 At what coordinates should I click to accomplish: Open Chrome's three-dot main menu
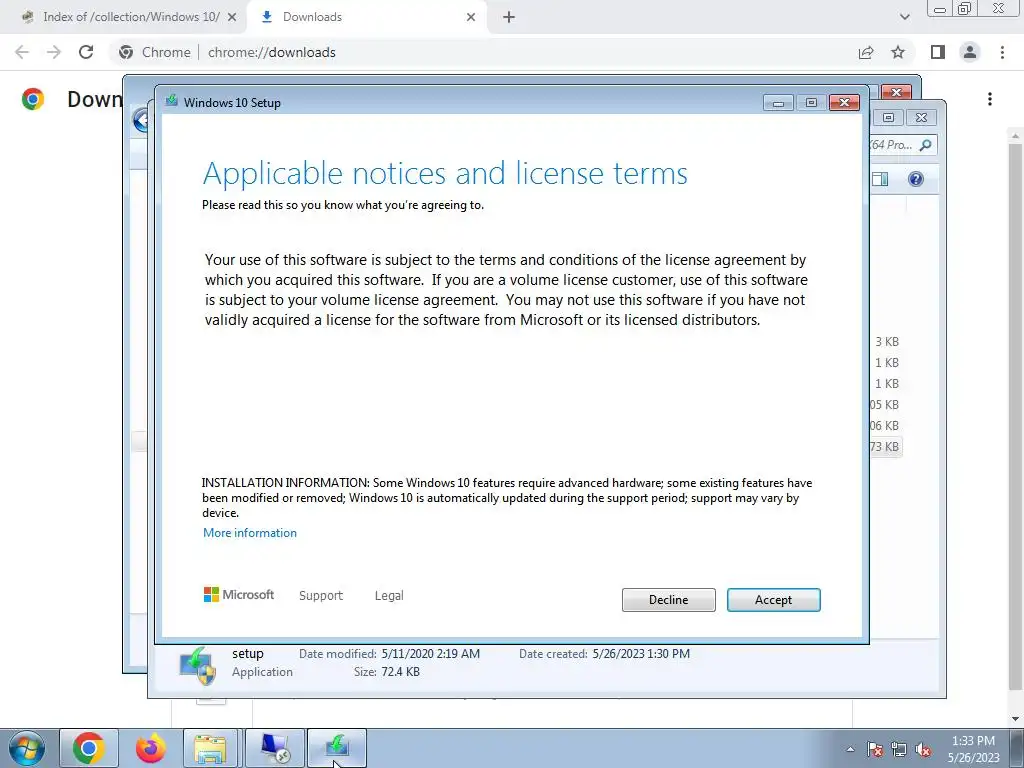[x=1002, y=52]
